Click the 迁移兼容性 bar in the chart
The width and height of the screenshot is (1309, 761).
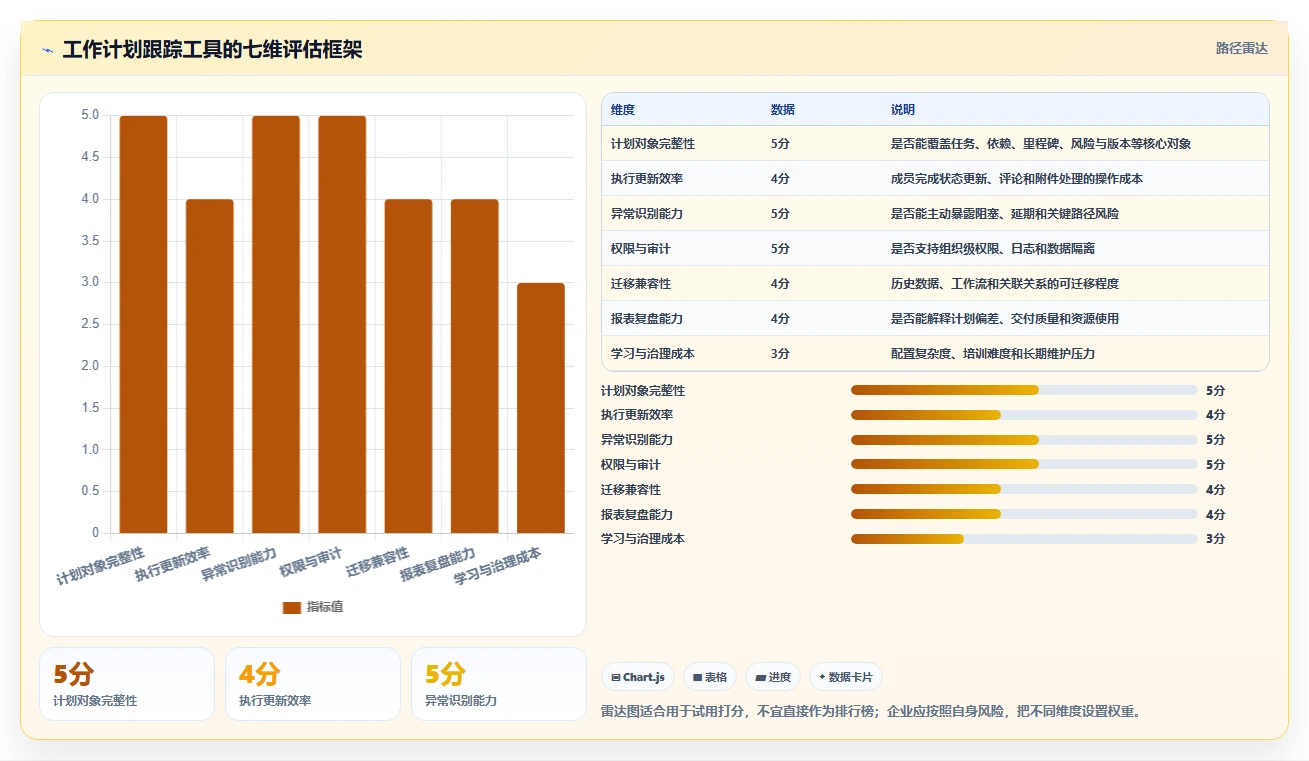coord(408,366)
